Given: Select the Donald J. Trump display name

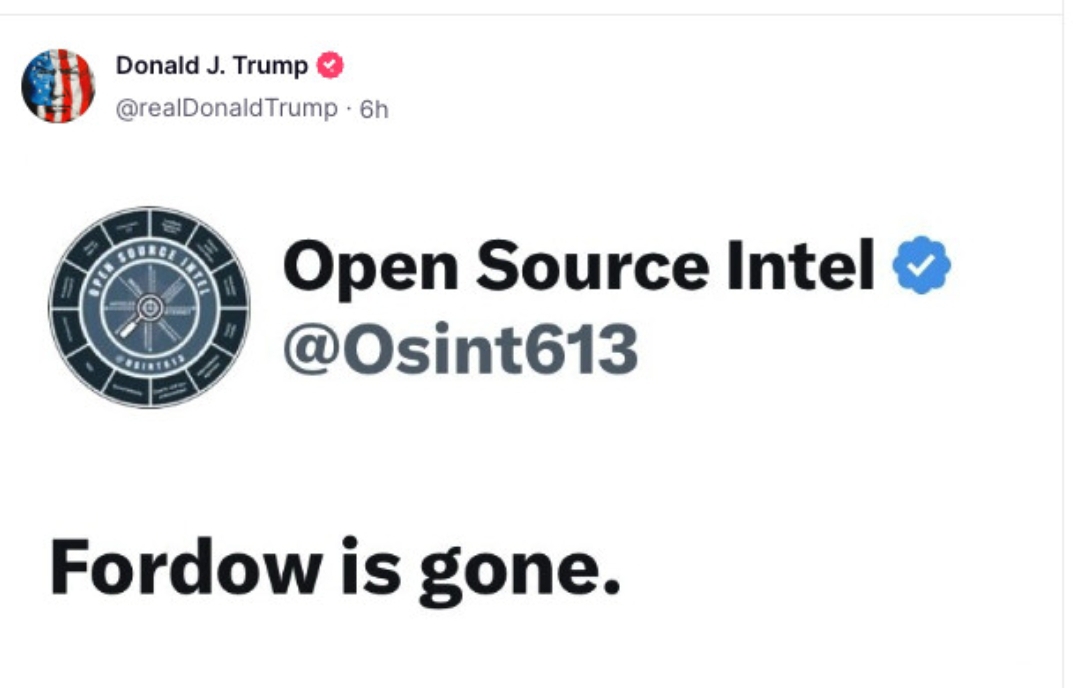Looking at the screenshot, I should coord(212,65).
